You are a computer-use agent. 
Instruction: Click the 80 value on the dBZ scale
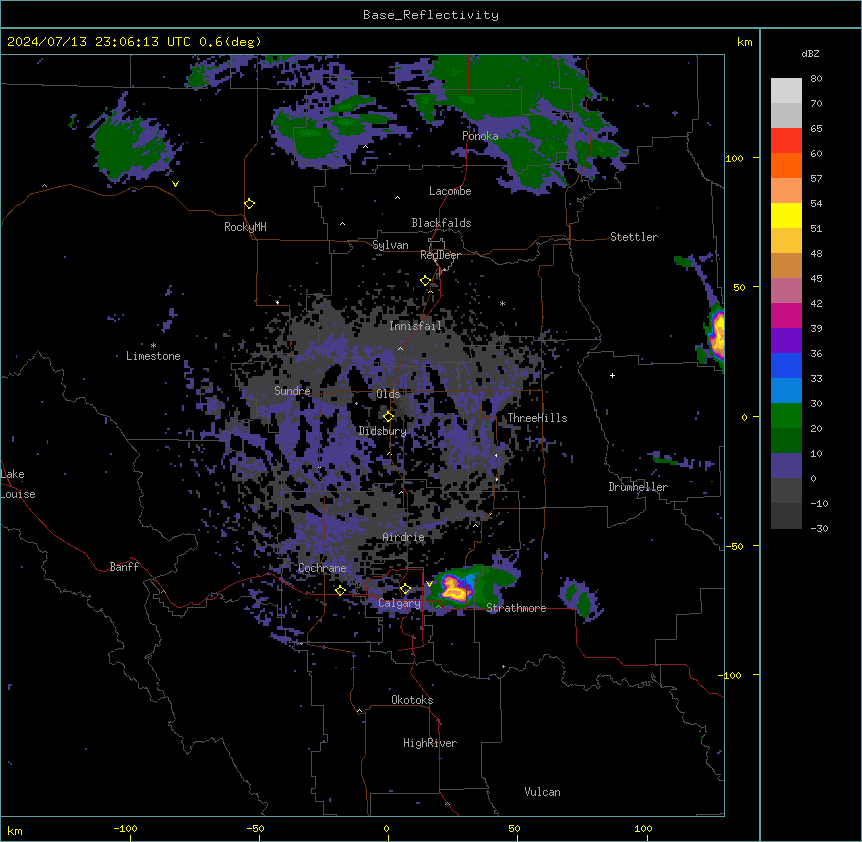pyautogui.click(x=816, y=79)
